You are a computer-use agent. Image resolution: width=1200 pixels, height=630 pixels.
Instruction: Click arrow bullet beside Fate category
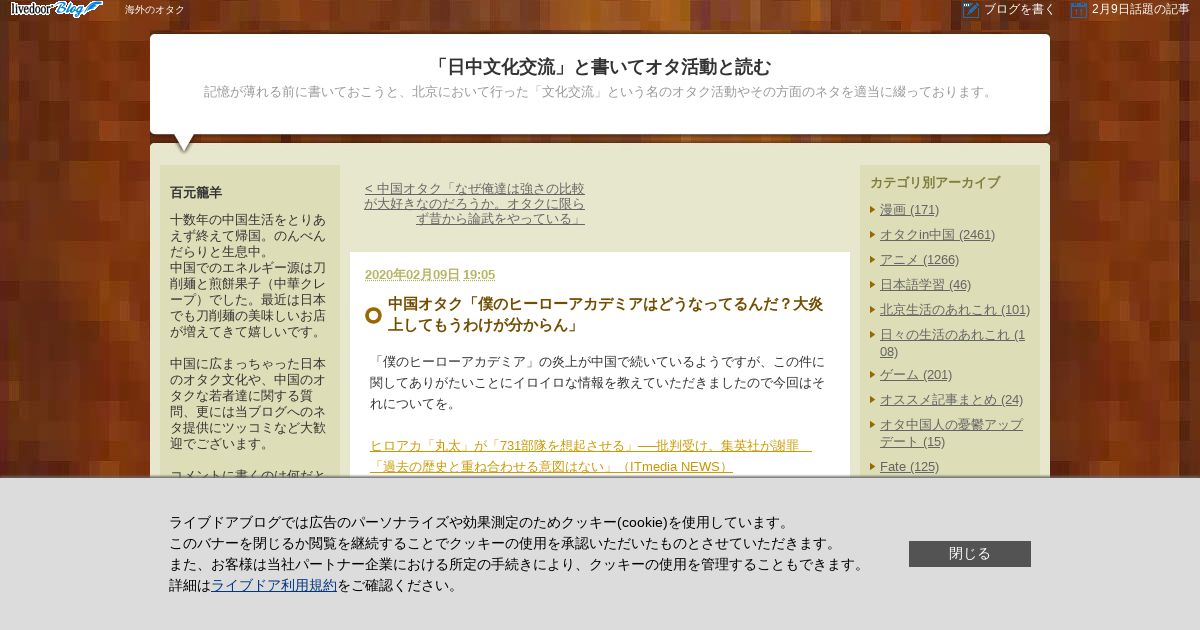tap(873, 467)
